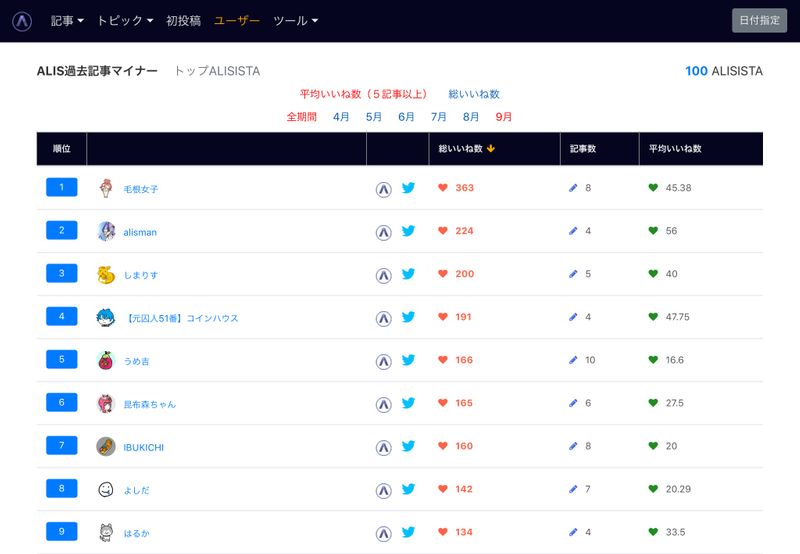
Task: Open the ツール dropdown menu
Action: [x=296, y=21]
